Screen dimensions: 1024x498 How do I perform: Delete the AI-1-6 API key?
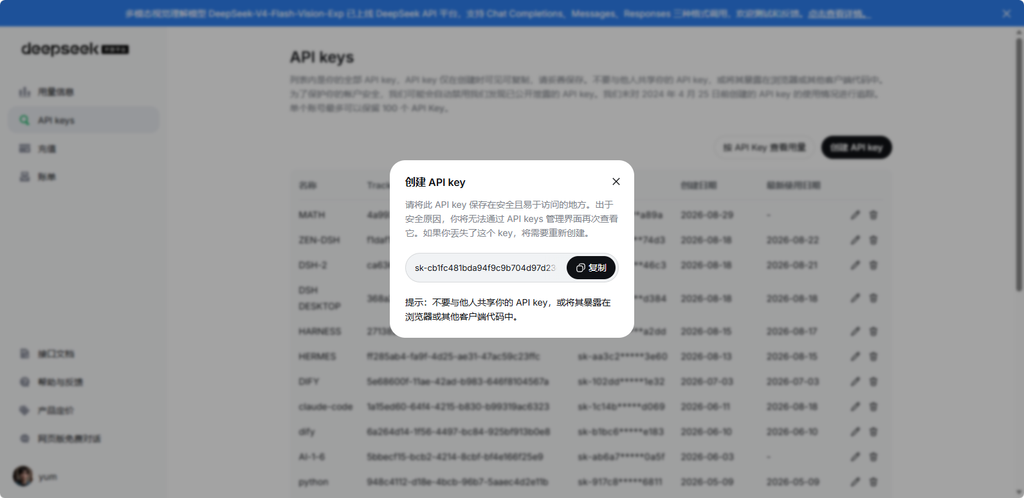(873, 457)
